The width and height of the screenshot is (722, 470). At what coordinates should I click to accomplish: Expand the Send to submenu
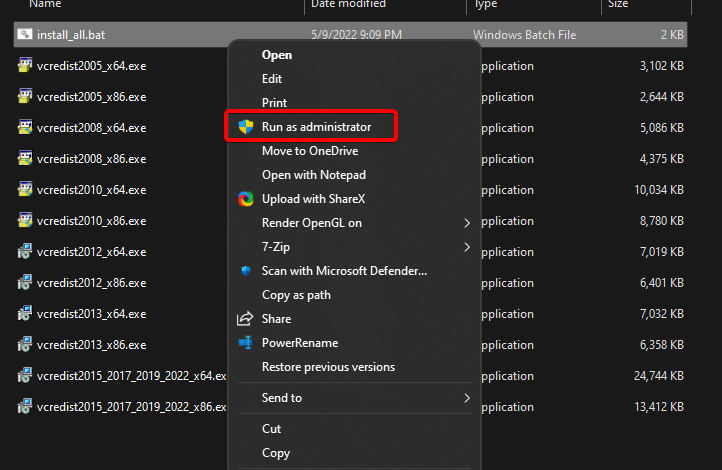(466, 398)
